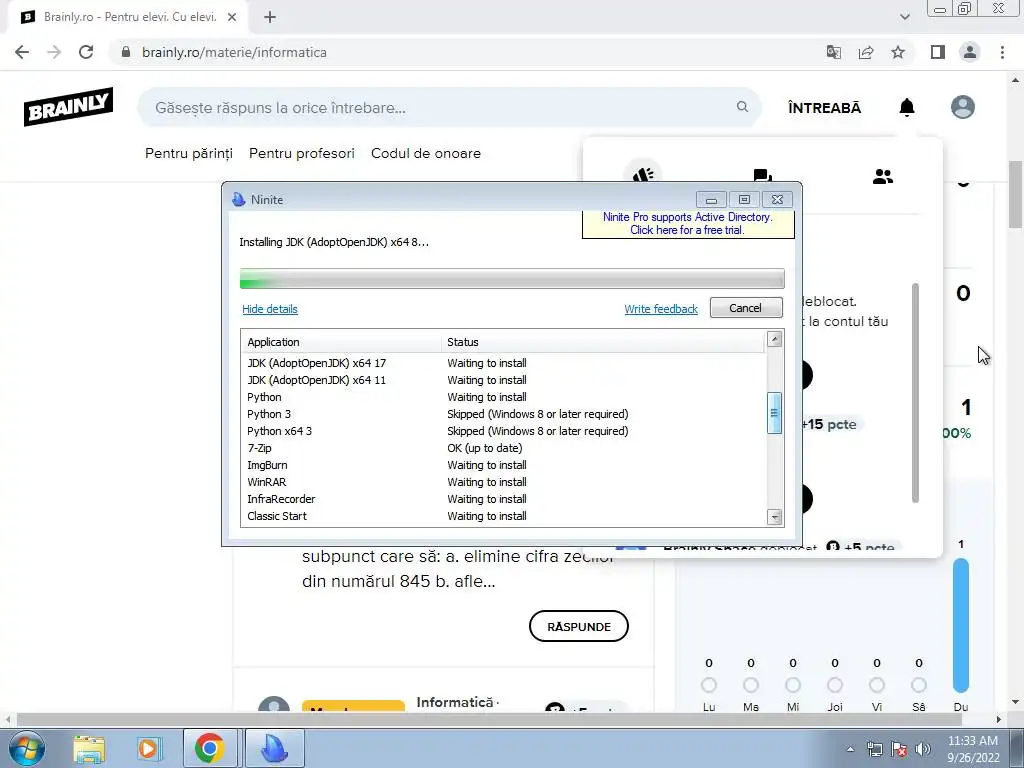The width and height of the screenshot is (1024, 768).
Task: Click Ninite list scroll up arrow
Action: tap(774, 339)
